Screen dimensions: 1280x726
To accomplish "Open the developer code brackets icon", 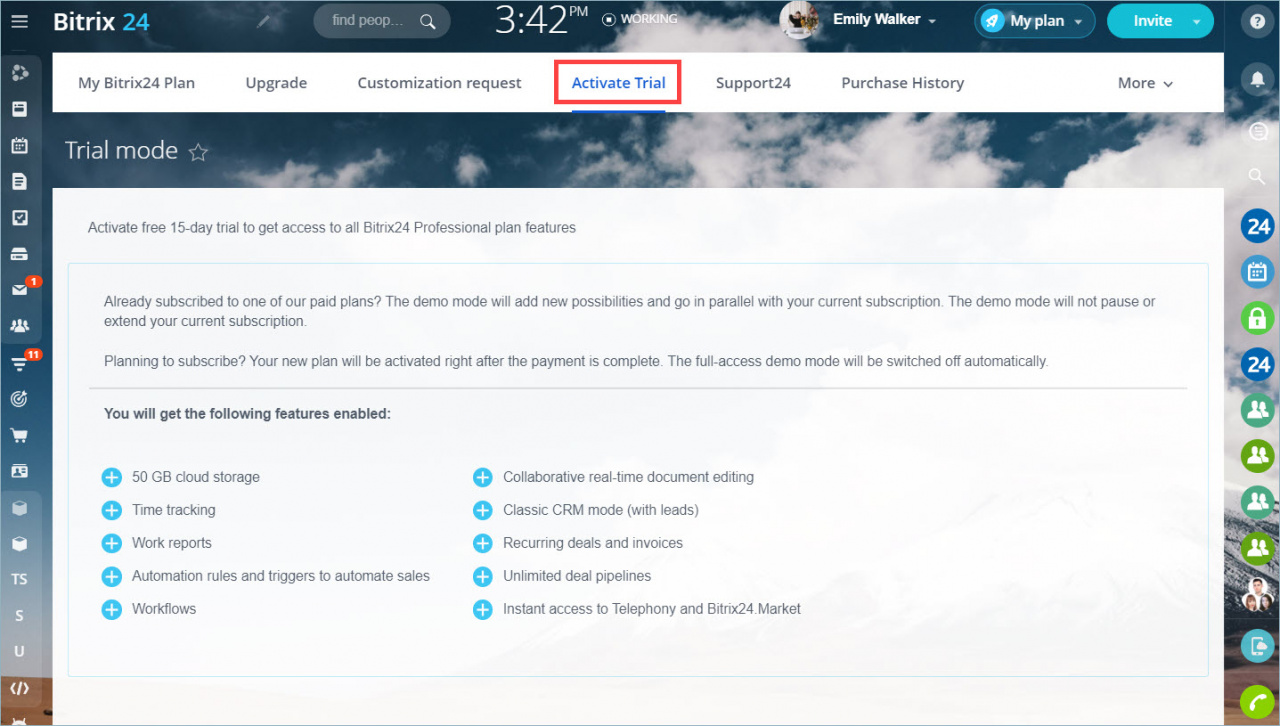I will click(19, 688).
